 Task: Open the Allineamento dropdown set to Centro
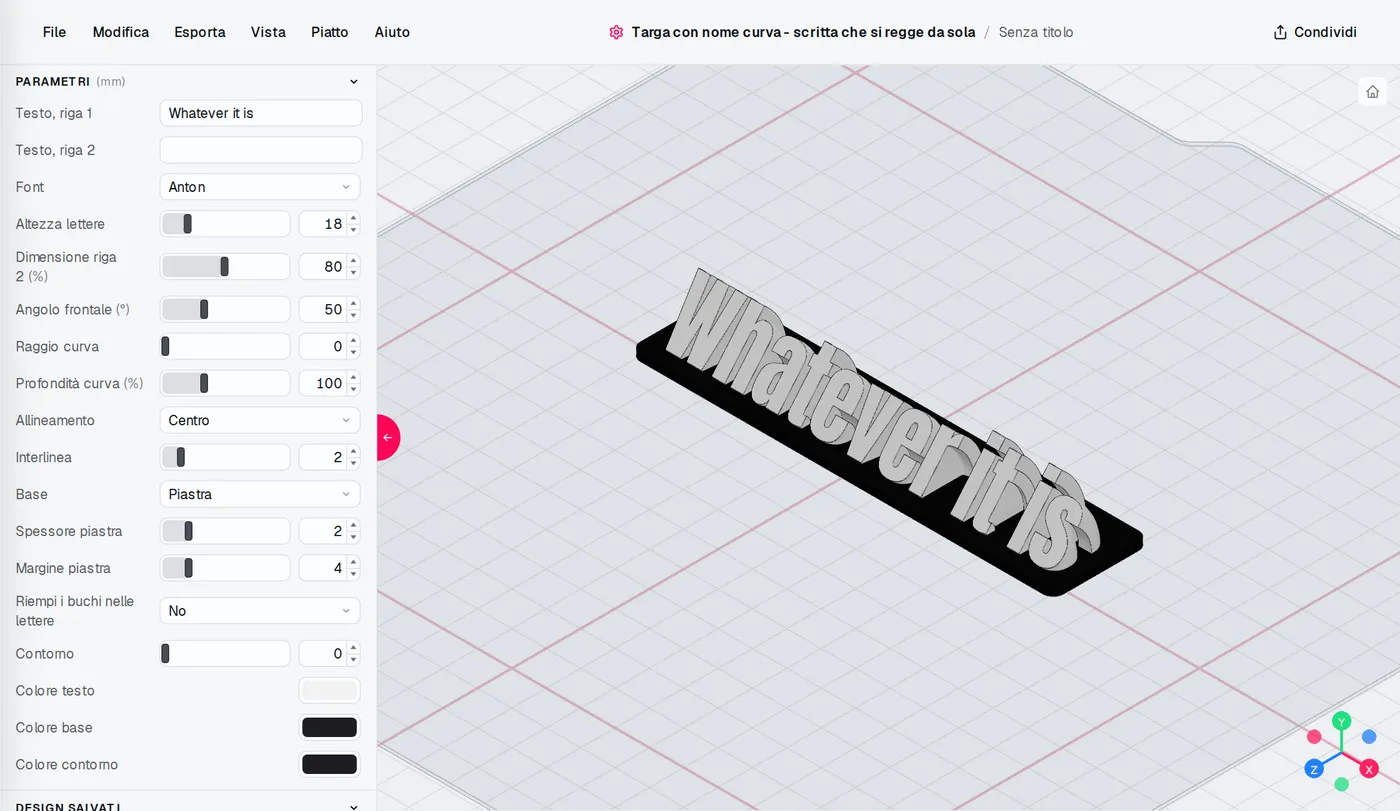260,420
